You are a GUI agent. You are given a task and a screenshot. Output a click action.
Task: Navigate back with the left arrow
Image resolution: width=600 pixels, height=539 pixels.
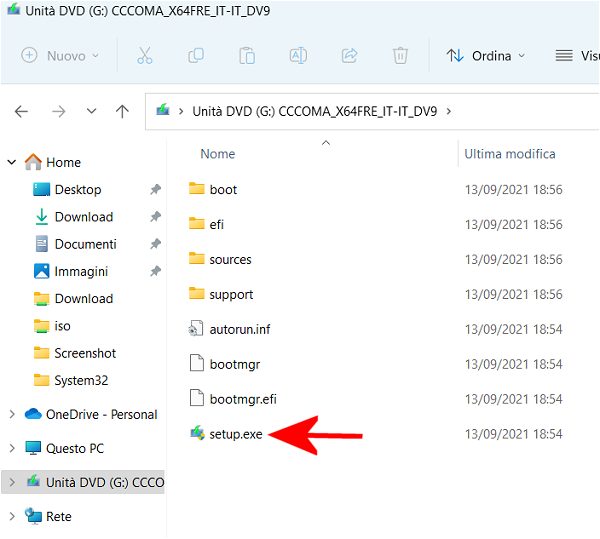pos(22,112)
